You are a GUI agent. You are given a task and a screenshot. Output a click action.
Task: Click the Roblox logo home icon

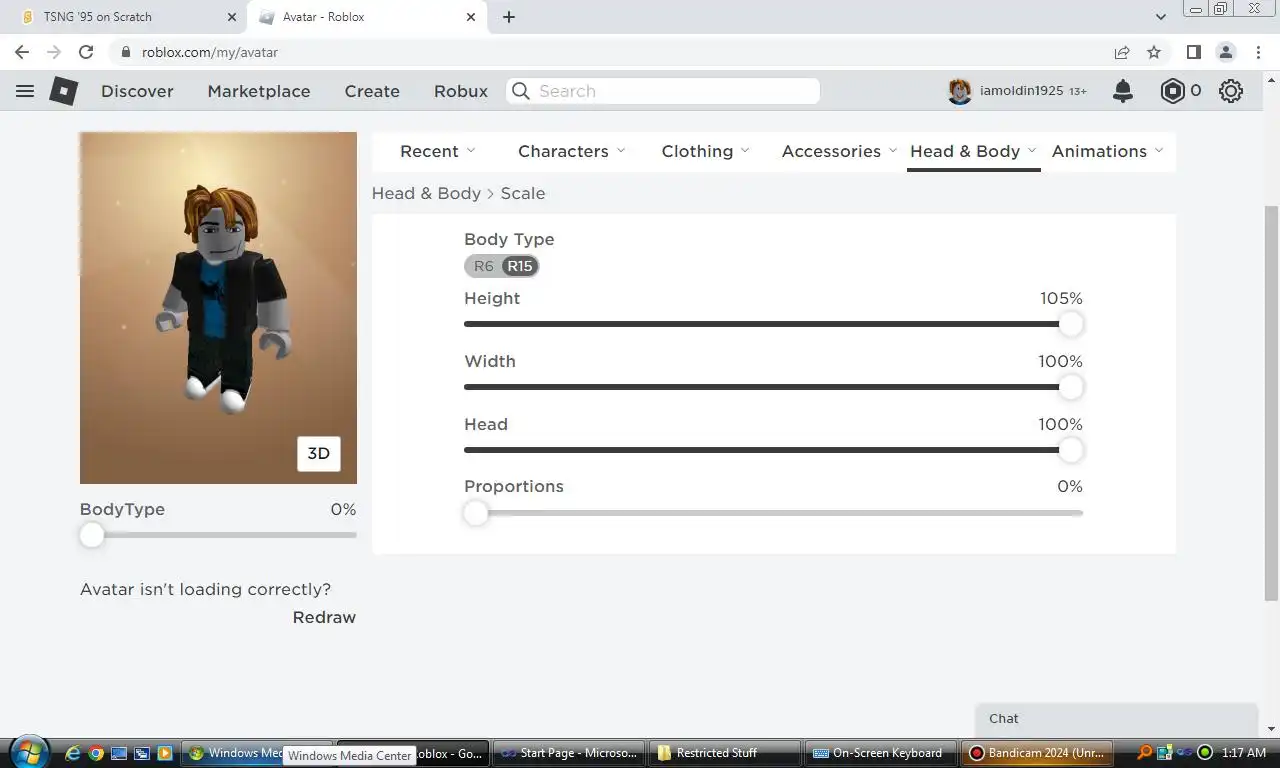[64, 91]
